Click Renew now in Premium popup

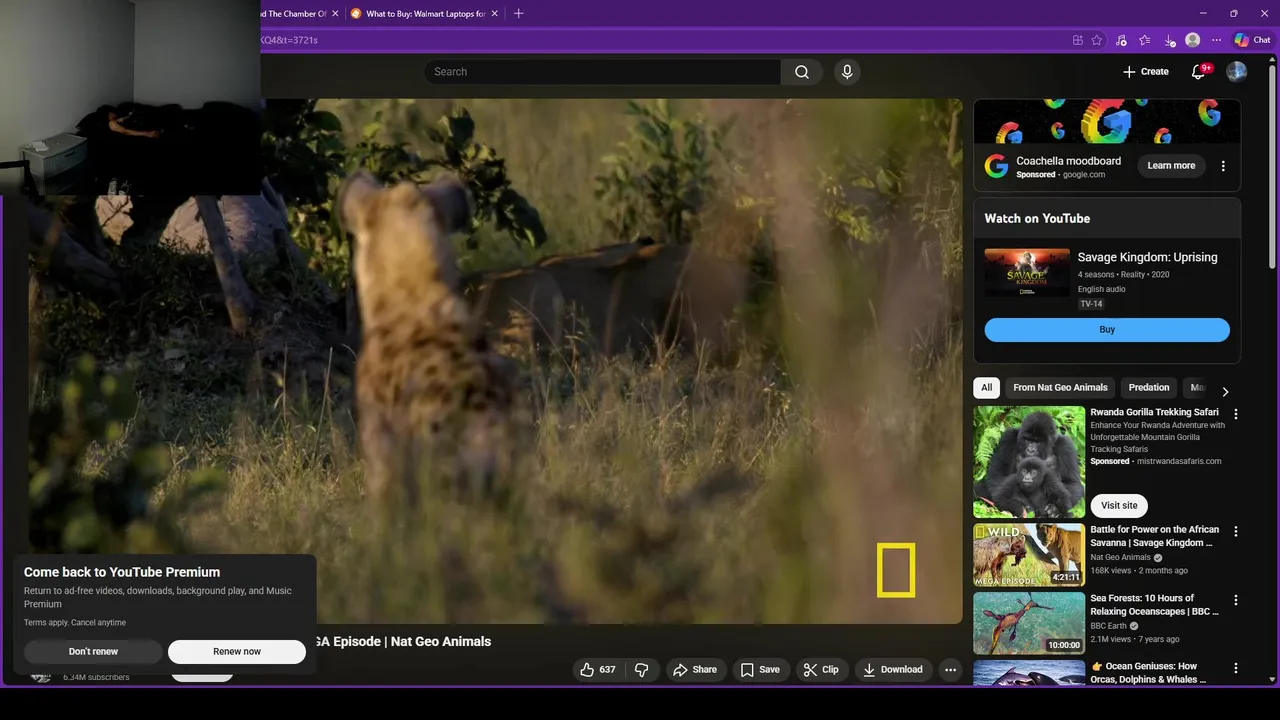(x=237, y=652)
